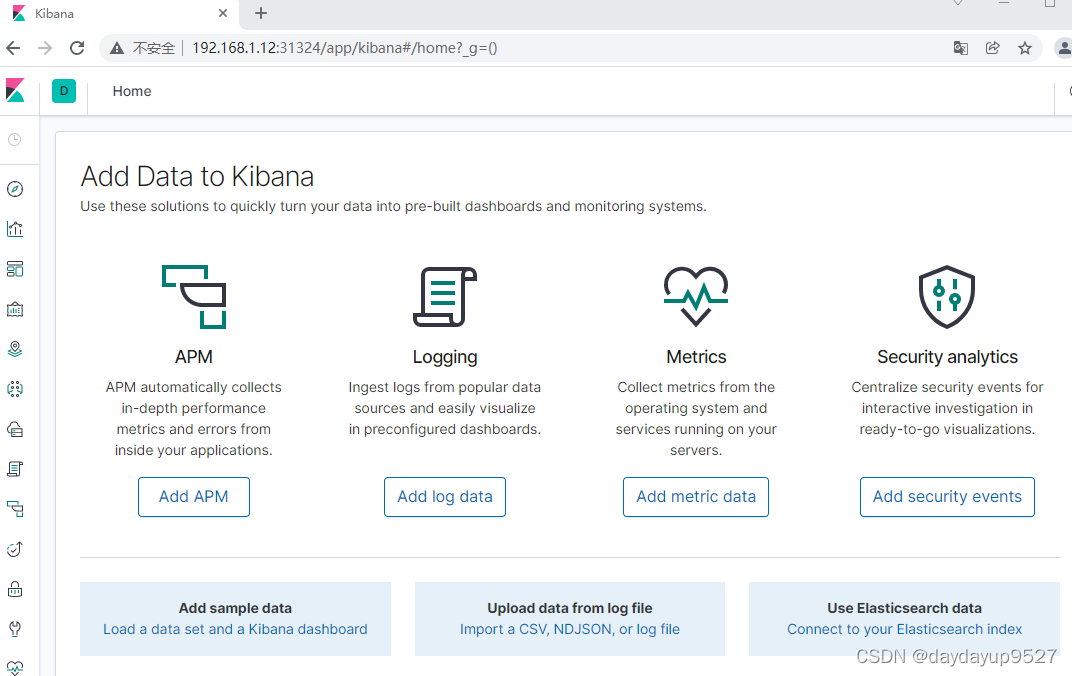Click the not-secure warning triangle icon
1072x676 pixels.
click(x=117, y=48)
